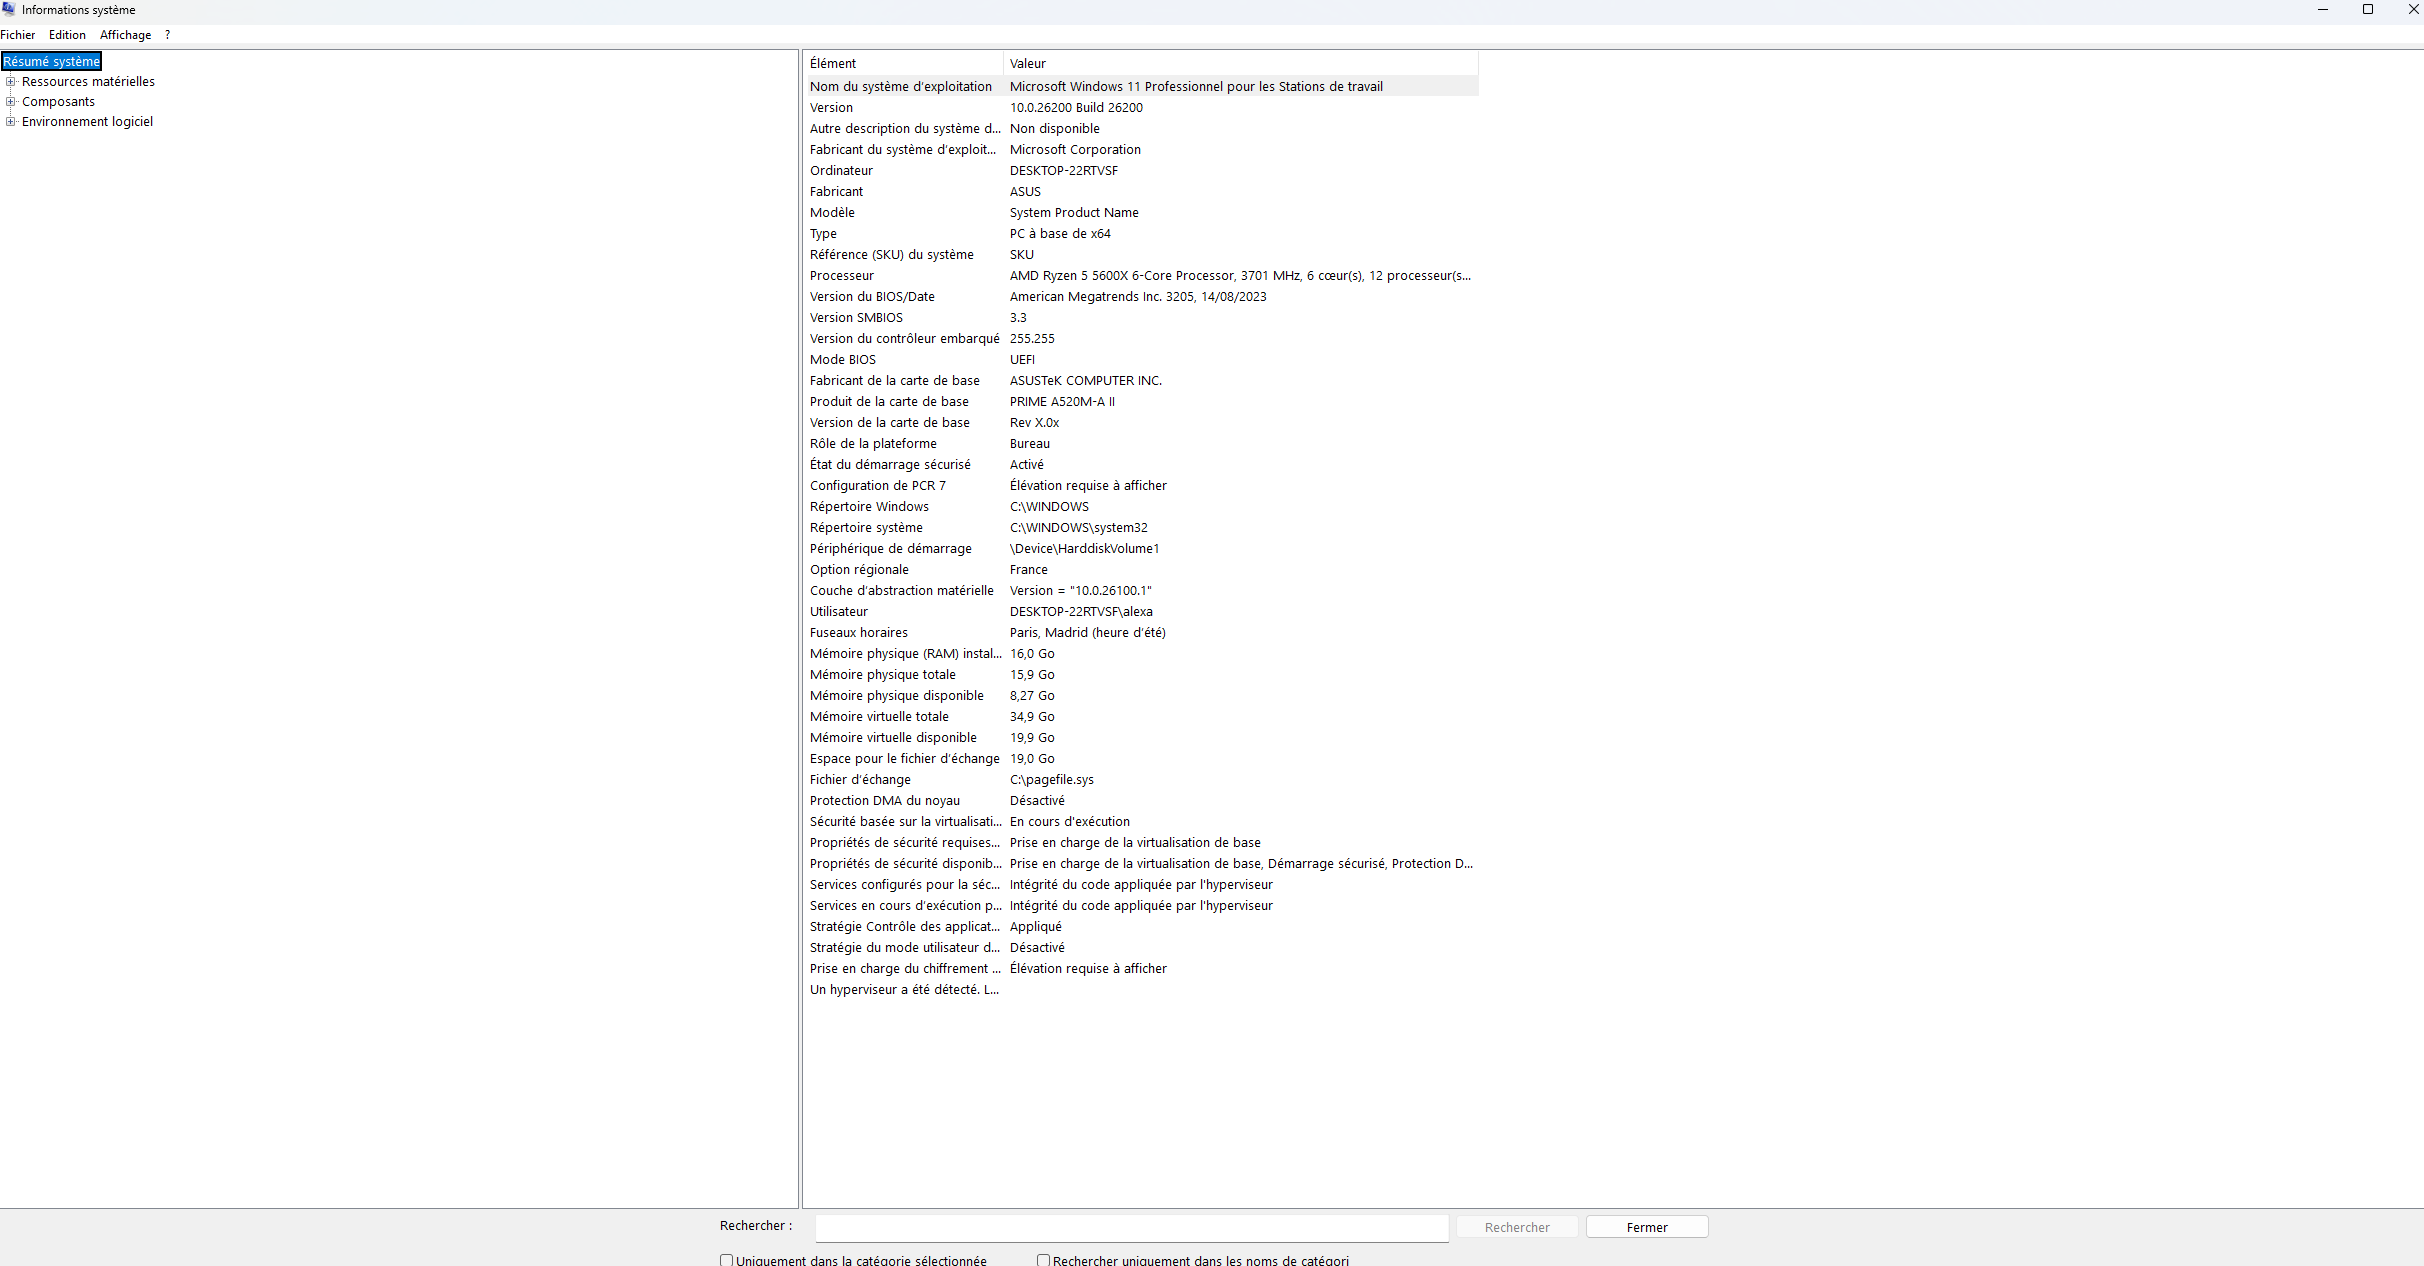Open the Affichage menu
Screen dimensions: 2424x1266
click(126, 35)
